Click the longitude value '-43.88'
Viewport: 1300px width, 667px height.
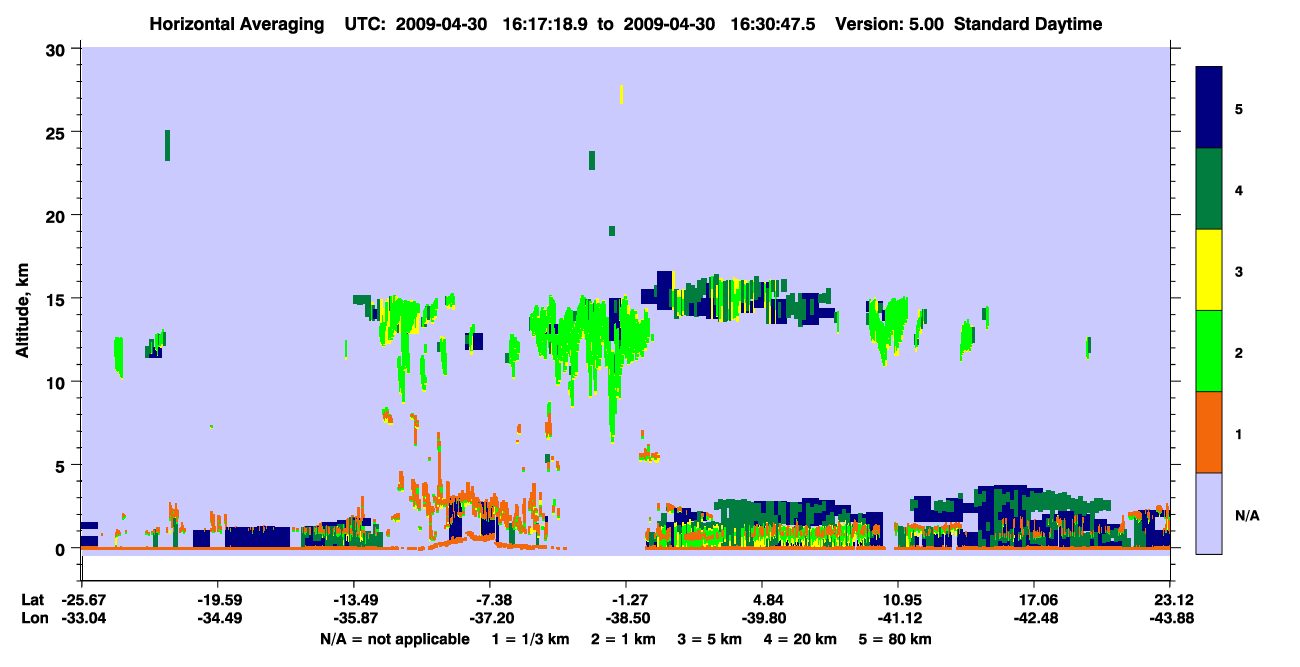1170,618
